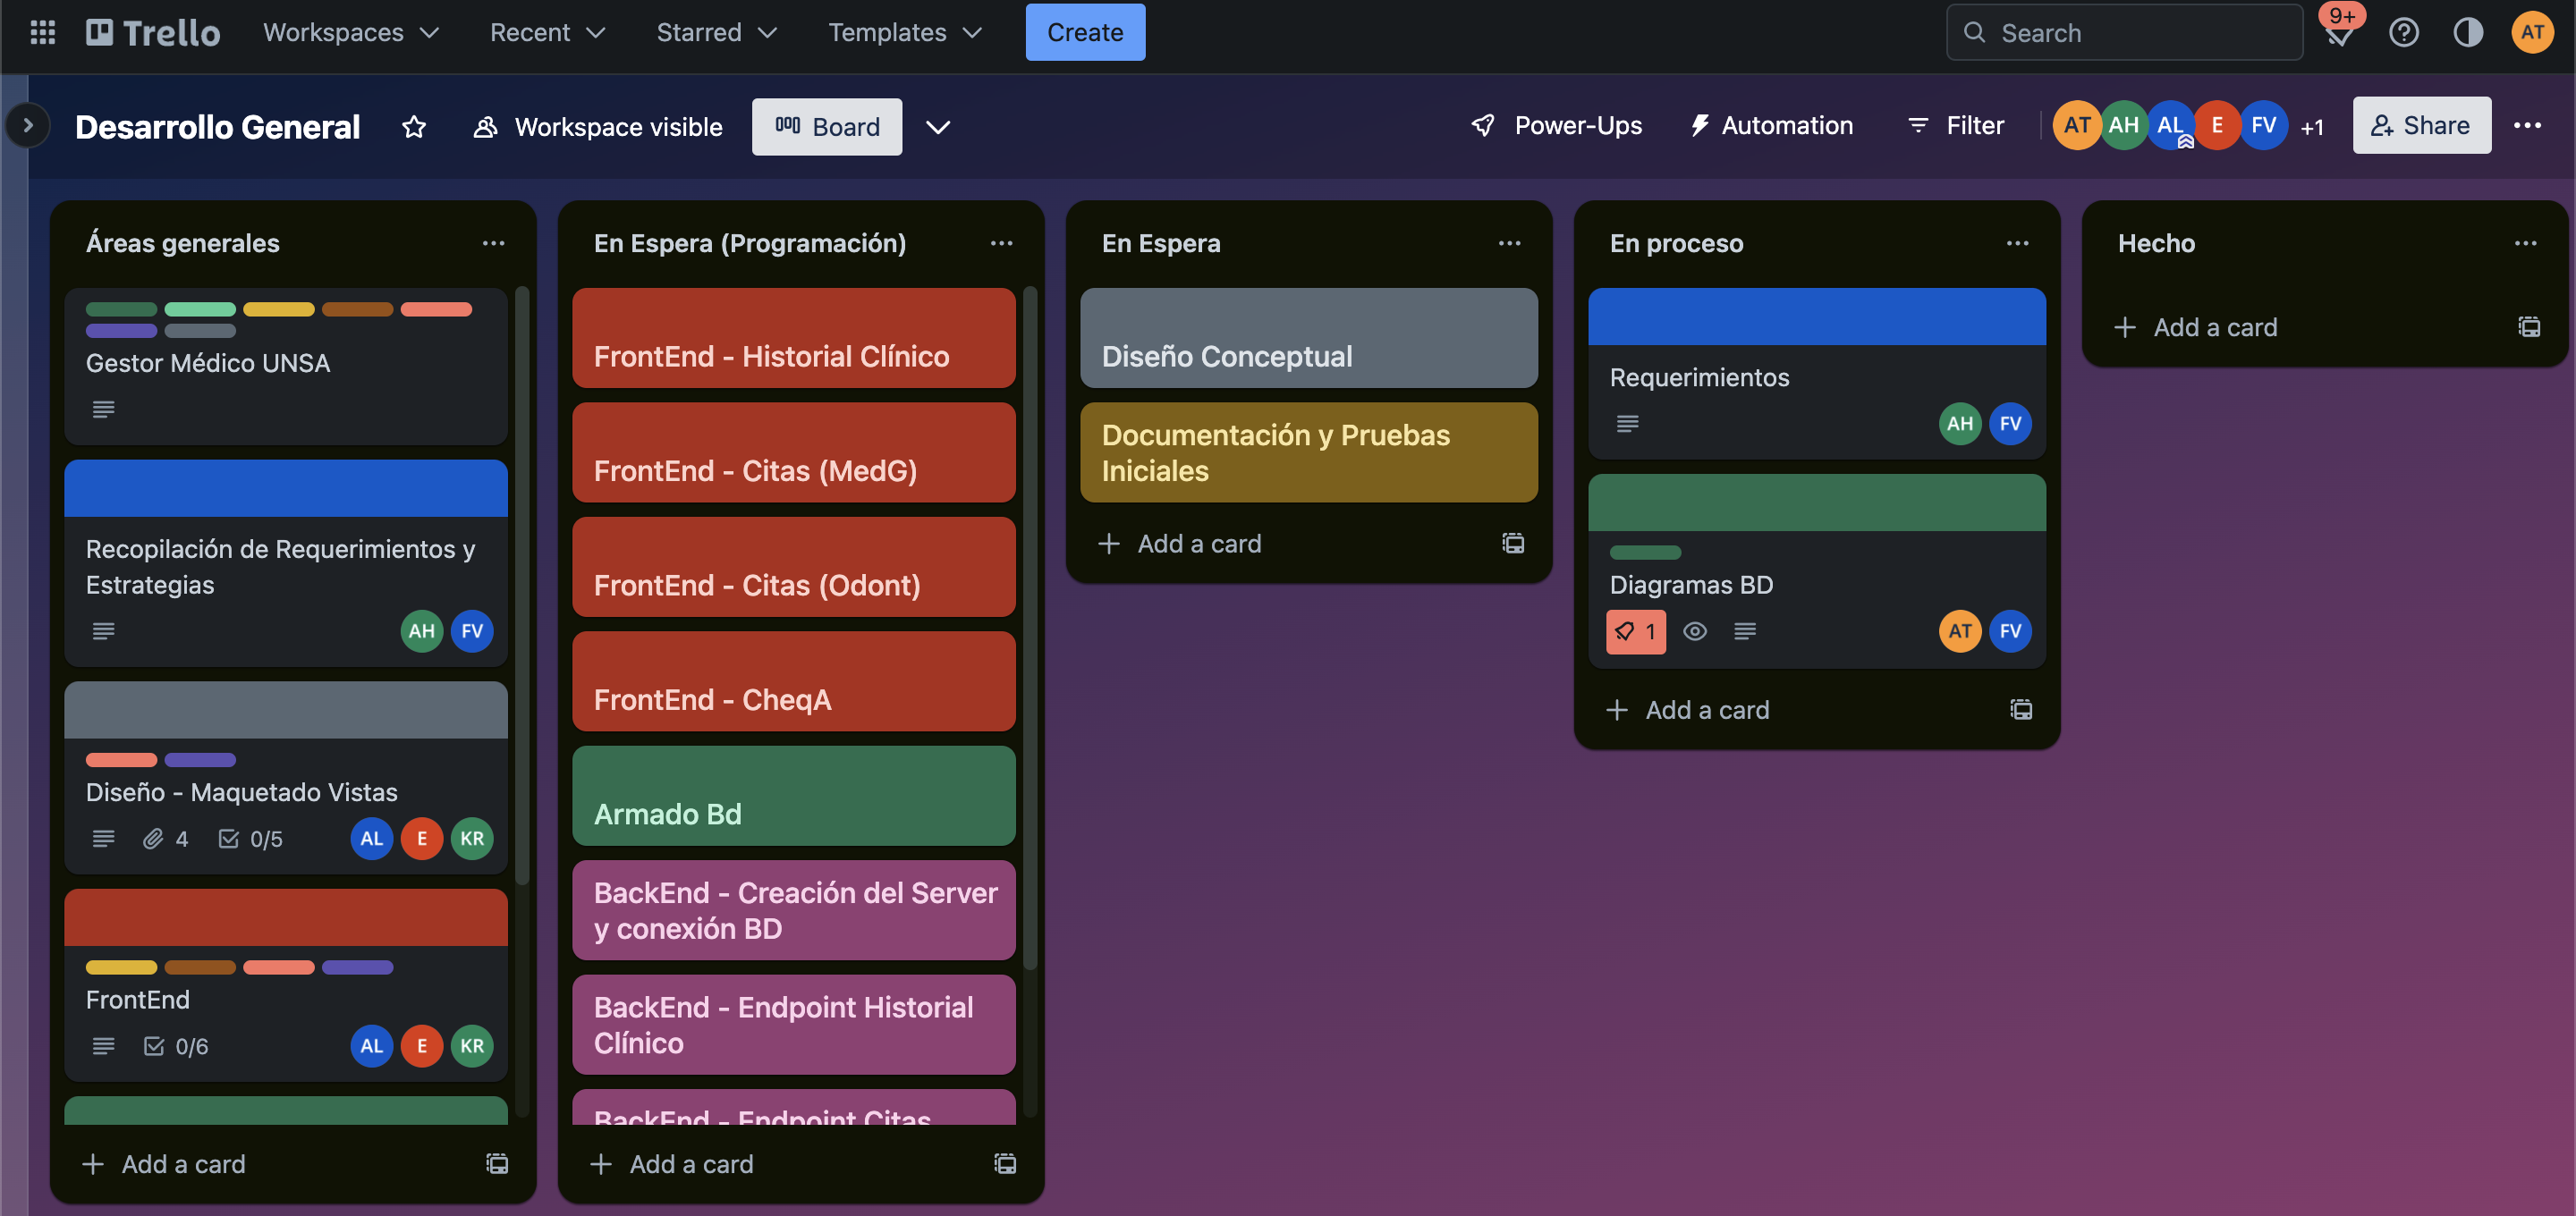
Task: Open the En proceso list actions menu
Action: pyautogui.click(x=2017, y=242)
